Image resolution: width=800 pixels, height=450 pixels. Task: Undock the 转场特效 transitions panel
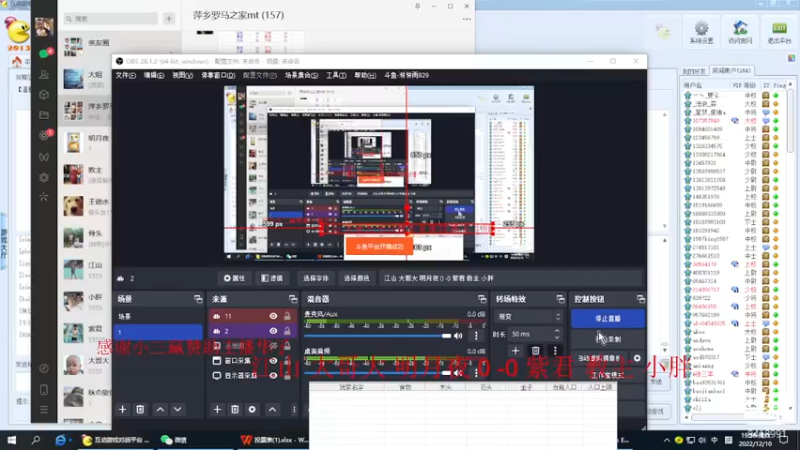tap(561, 299)
